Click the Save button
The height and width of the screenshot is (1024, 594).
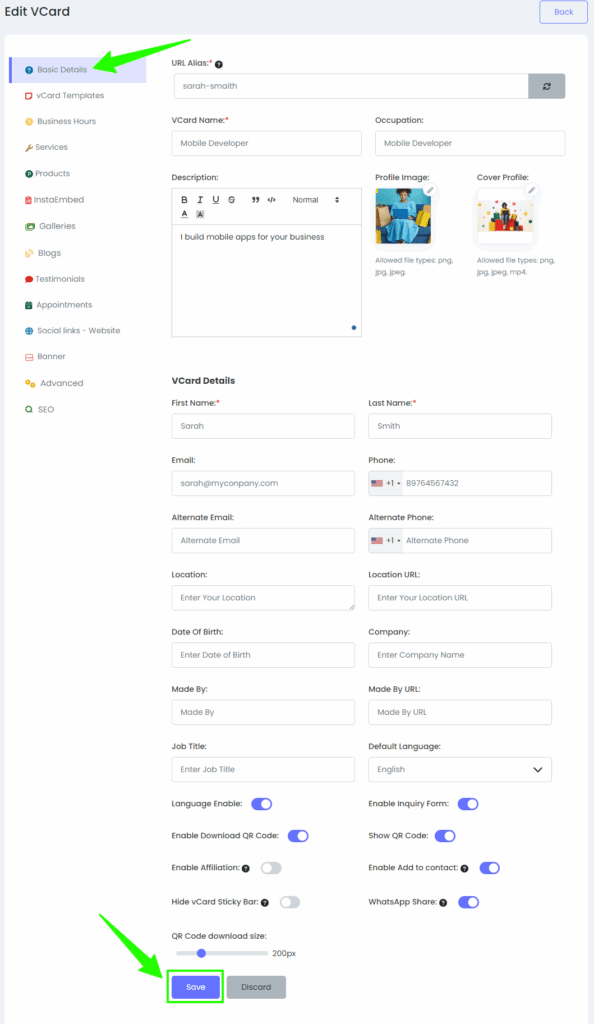196,987
